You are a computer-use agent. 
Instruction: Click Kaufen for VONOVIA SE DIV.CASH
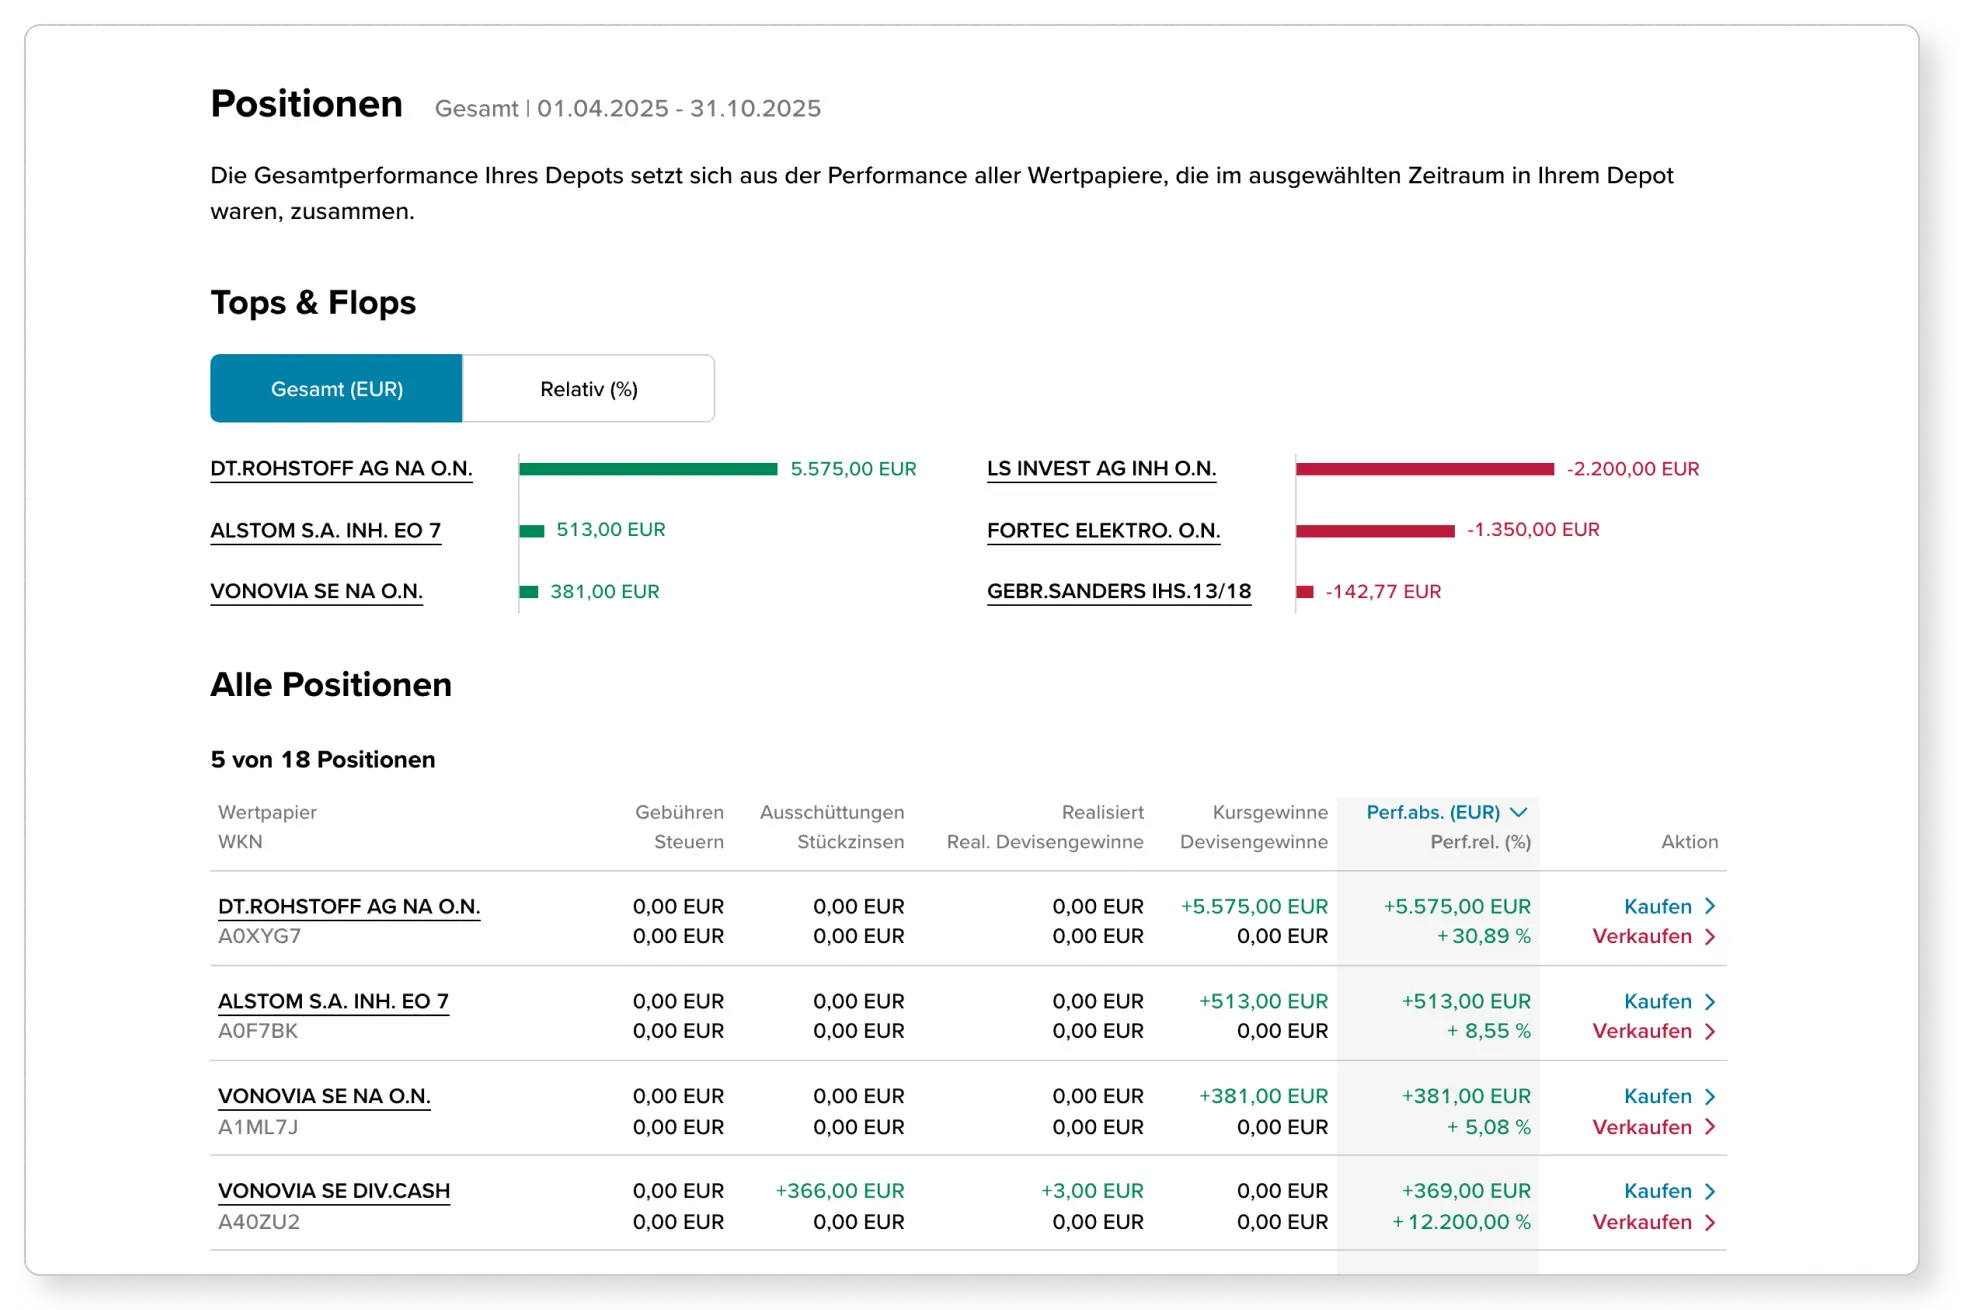coord(1657,1191)
